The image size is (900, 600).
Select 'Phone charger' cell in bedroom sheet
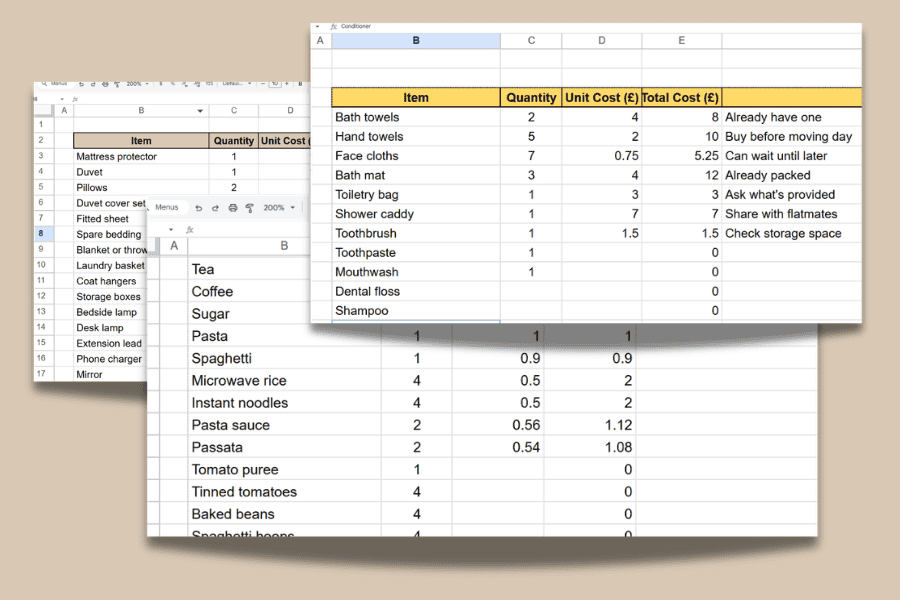[110, 359]
